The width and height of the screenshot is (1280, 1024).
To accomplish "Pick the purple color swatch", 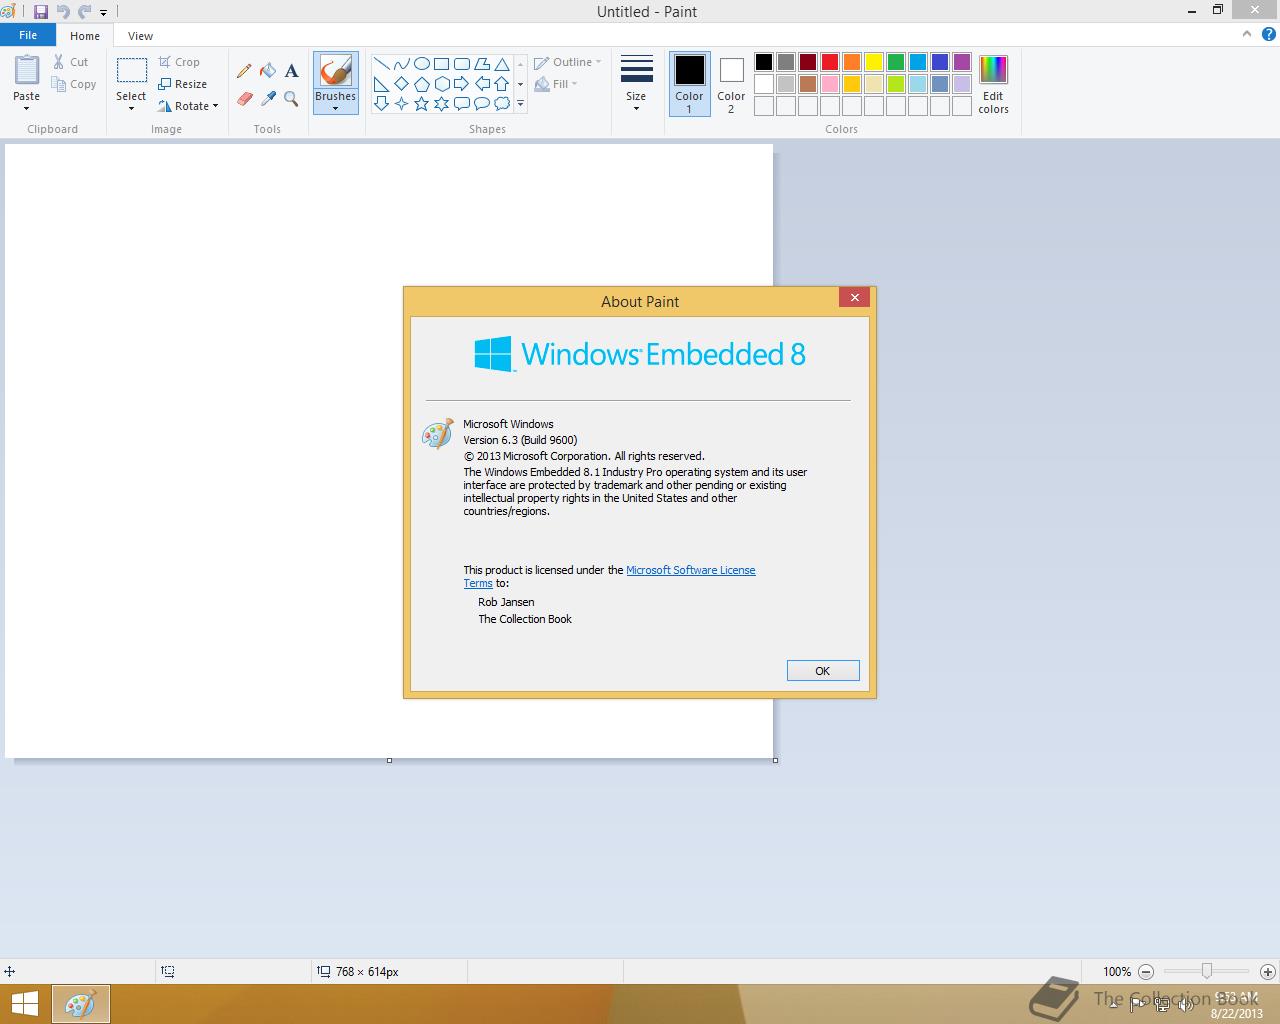I will click(961, 62).
